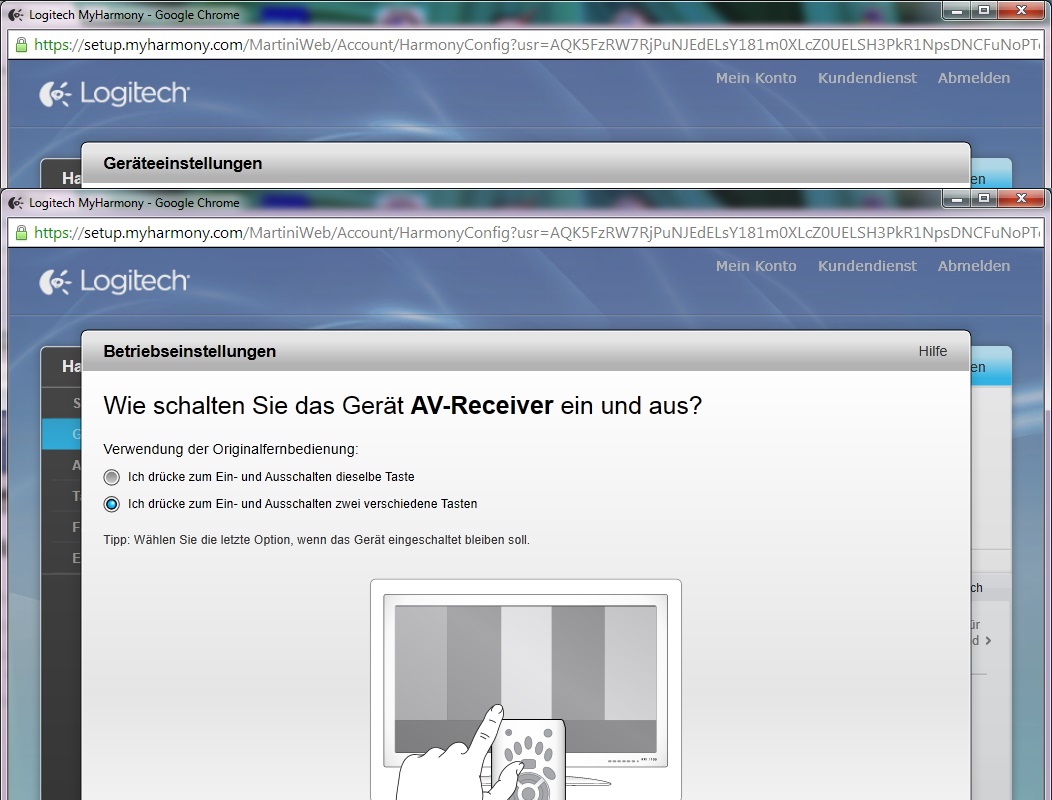This screenshot has height=800, width=1052.
Task: Click the Logitech logo in the Geräteeinstellungen window
Action: (x=114, y=94)
